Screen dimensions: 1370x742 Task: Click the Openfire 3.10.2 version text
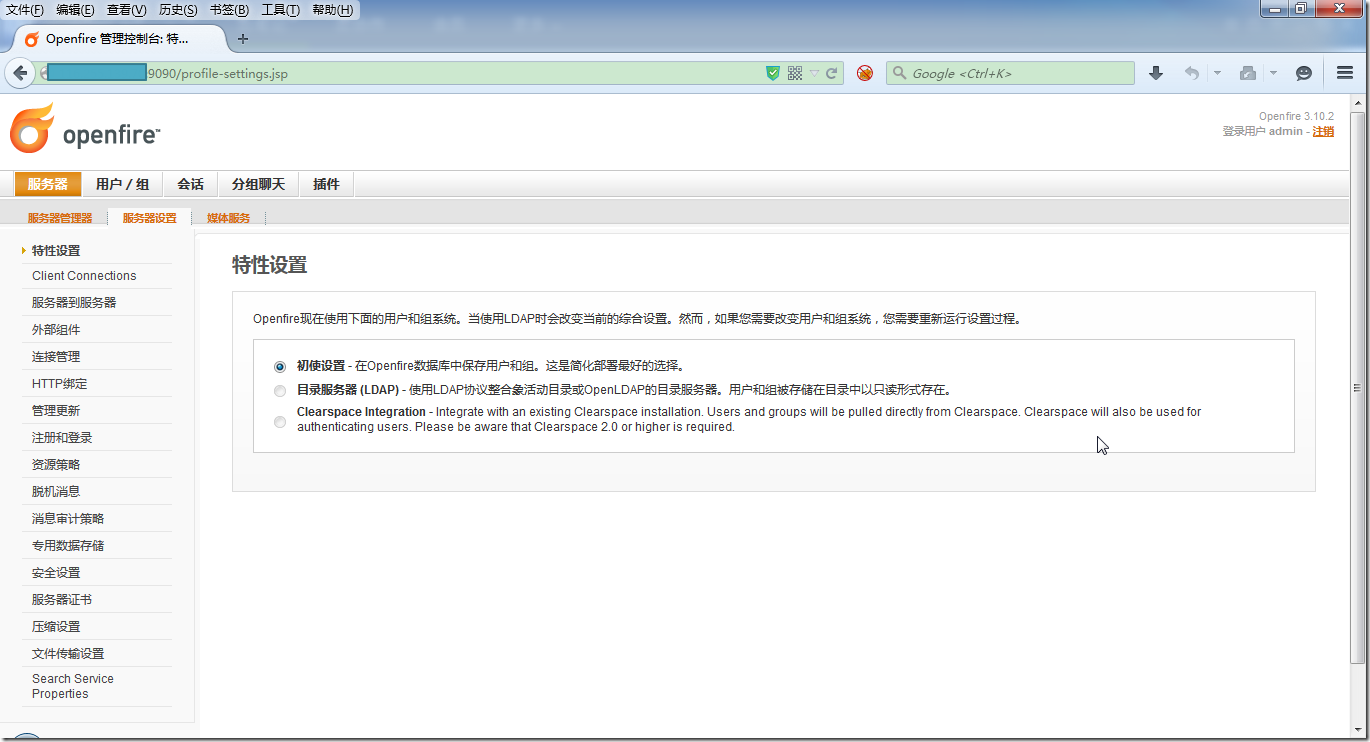(1296, 117)
